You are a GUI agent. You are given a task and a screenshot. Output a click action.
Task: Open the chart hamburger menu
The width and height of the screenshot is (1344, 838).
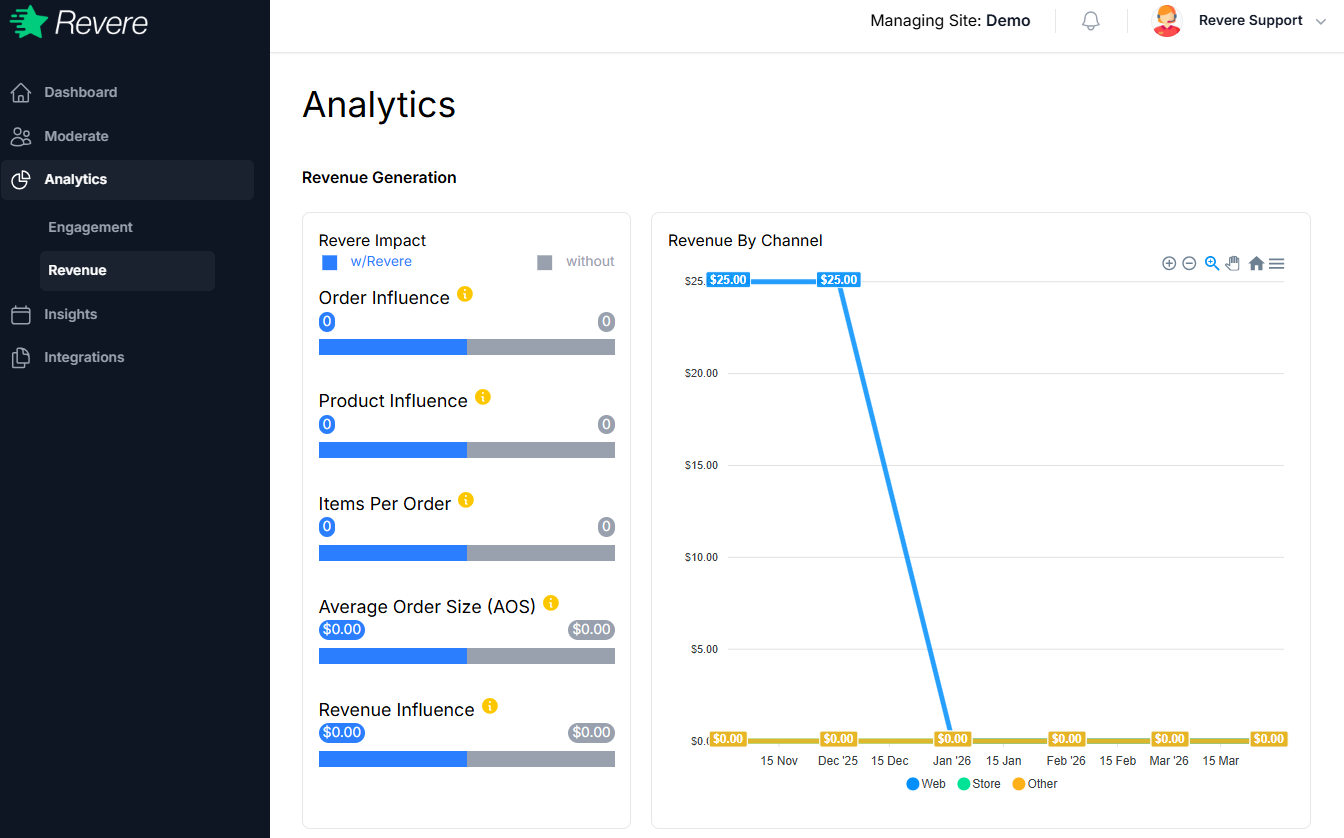click(x=1276, y=263)
